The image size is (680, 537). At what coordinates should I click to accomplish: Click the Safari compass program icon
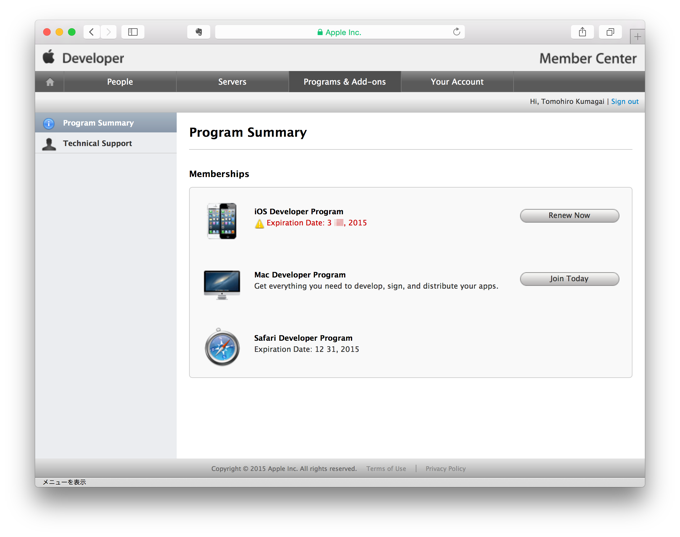click(x=222, y=347)
